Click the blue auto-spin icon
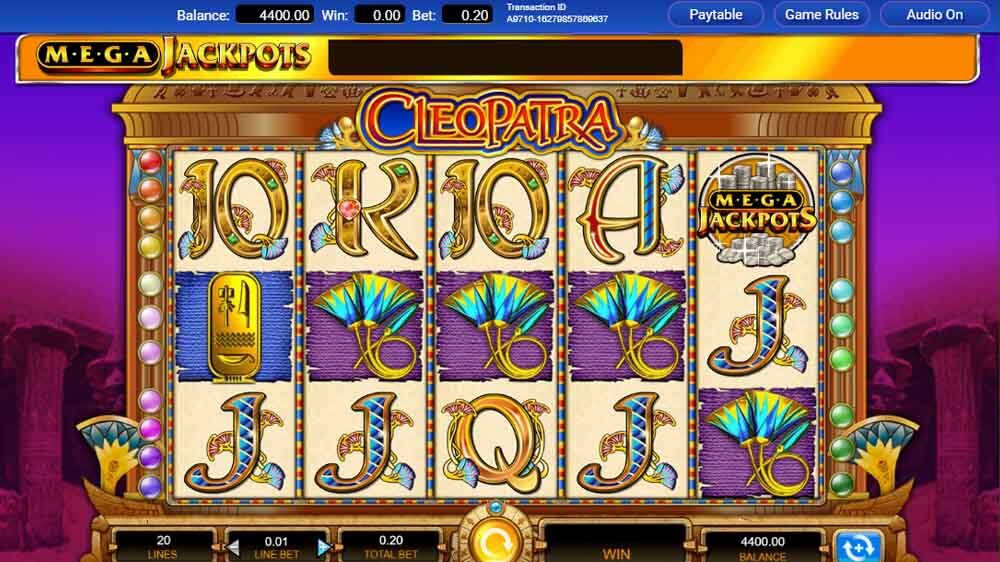 (x=858, y=547)
